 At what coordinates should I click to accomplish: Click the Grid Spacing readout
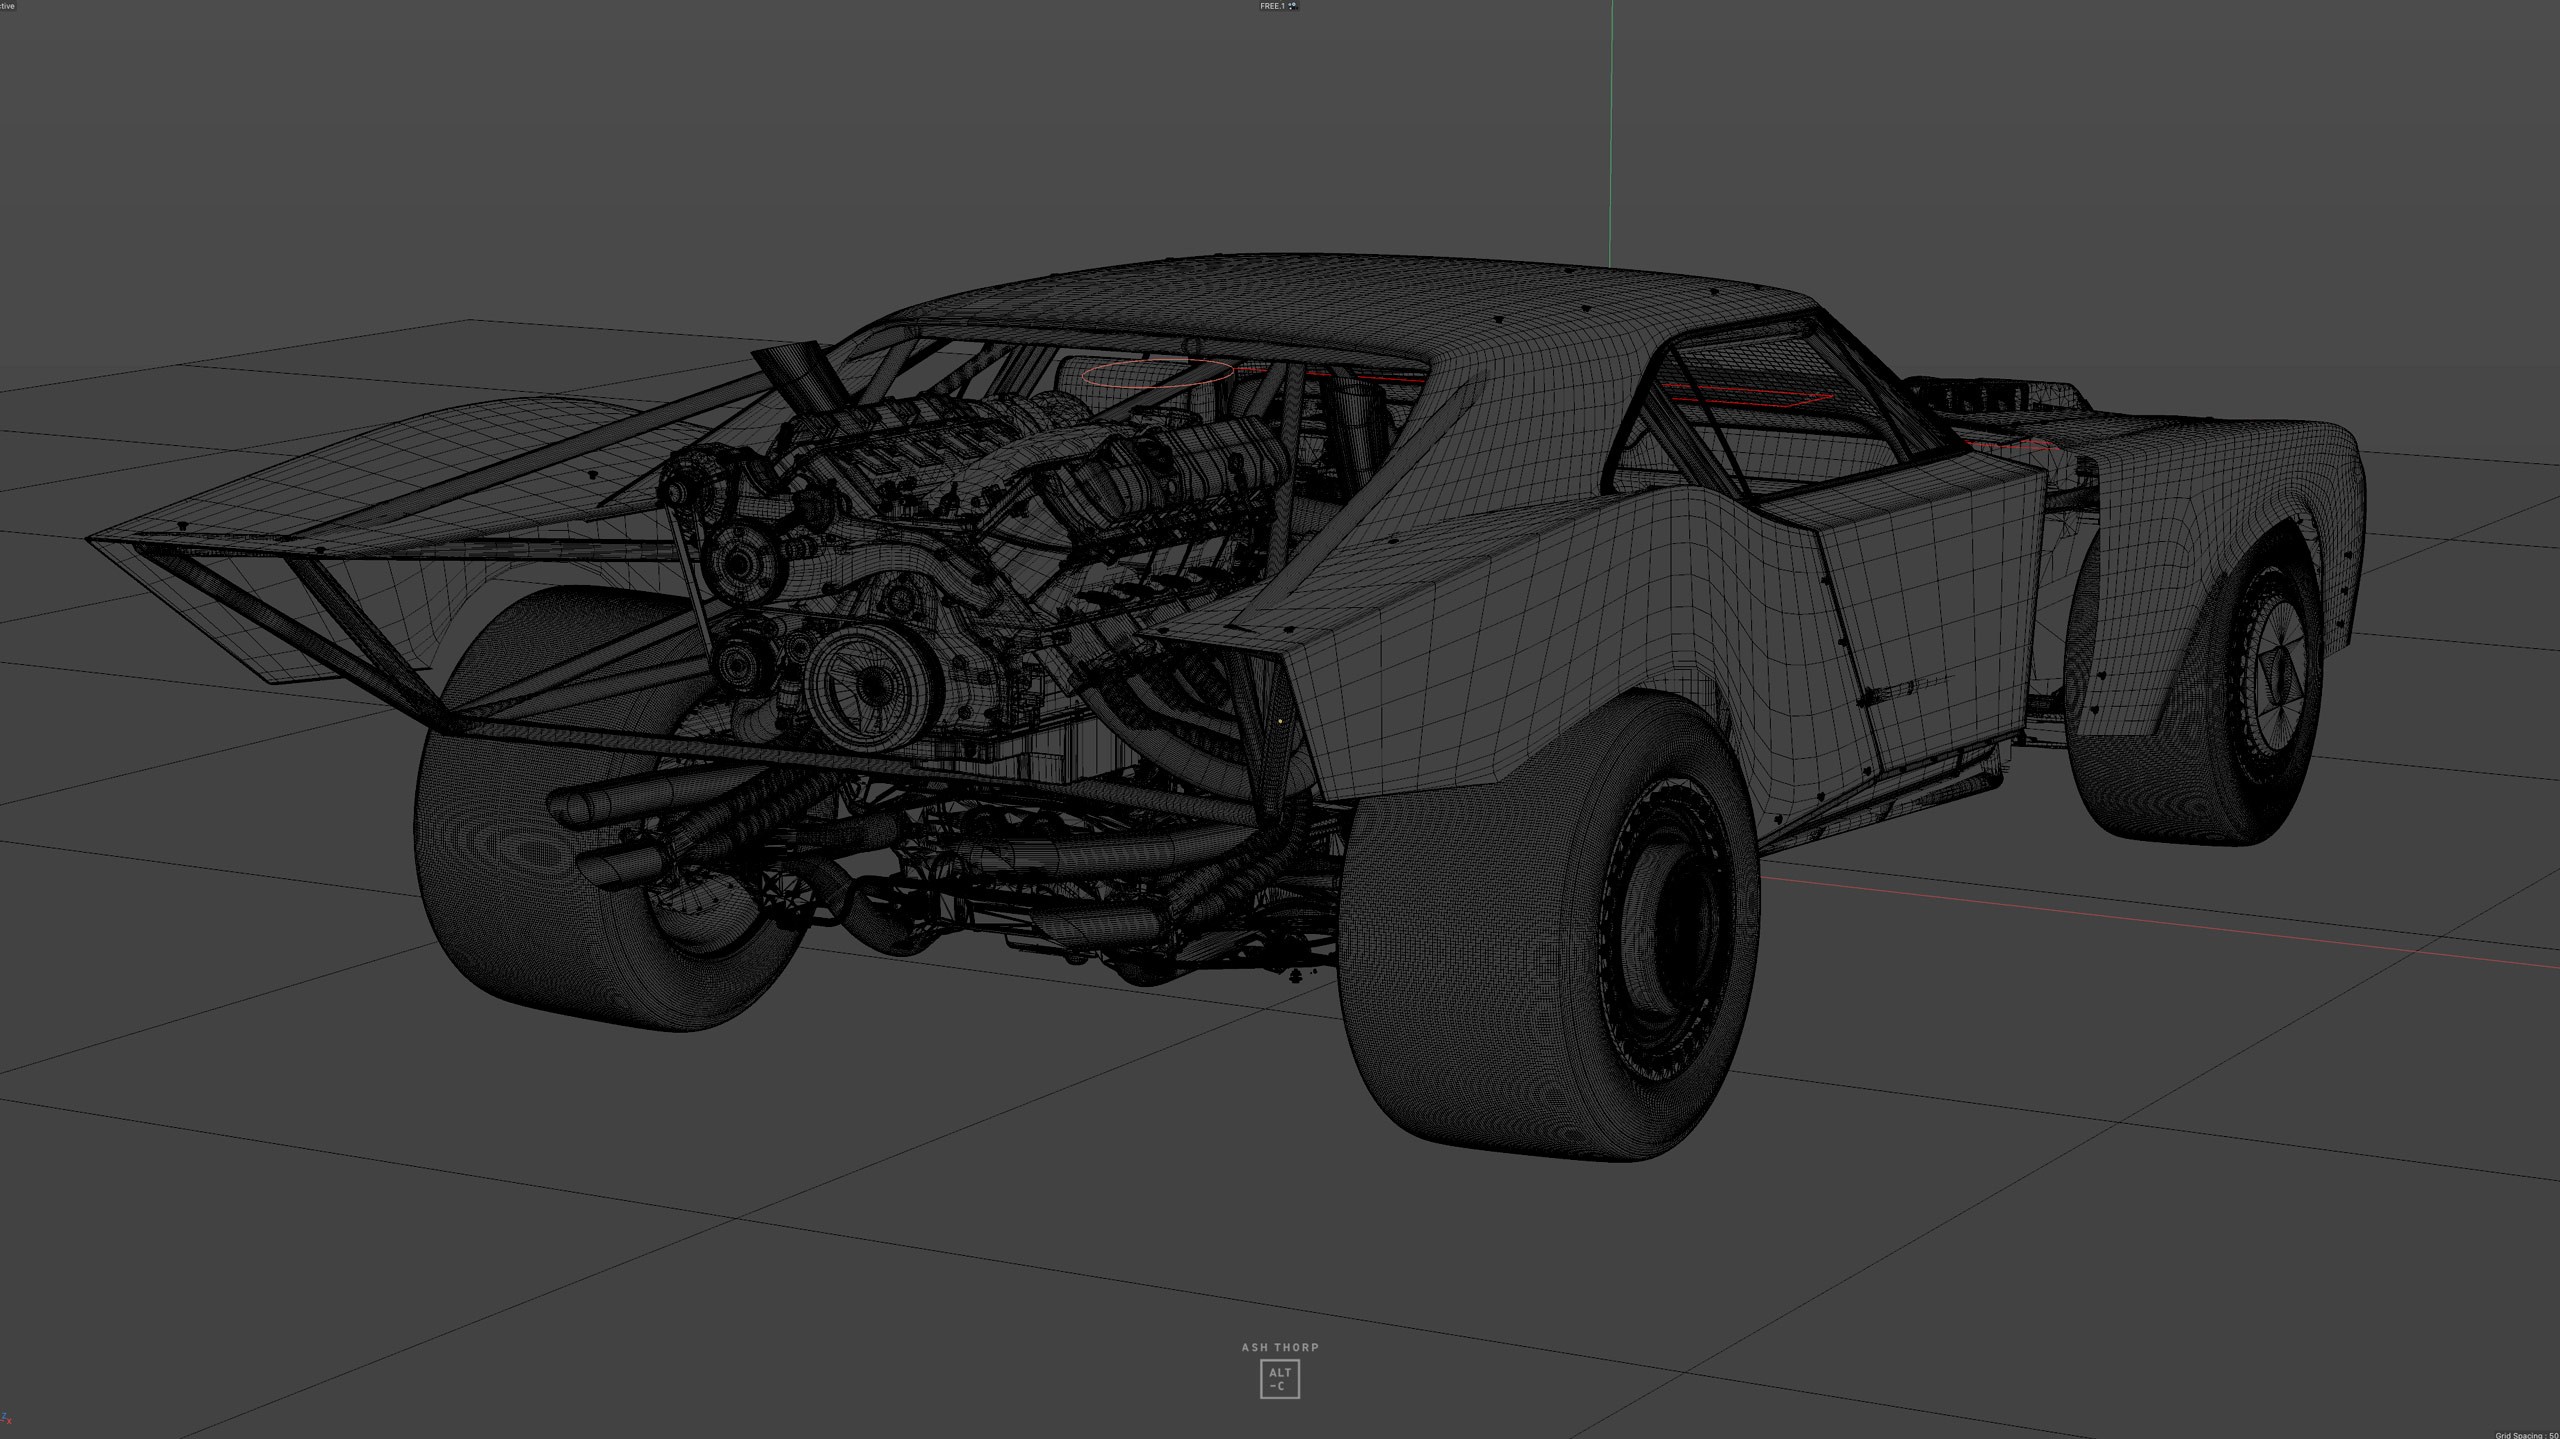(x=2526, y=1434)
